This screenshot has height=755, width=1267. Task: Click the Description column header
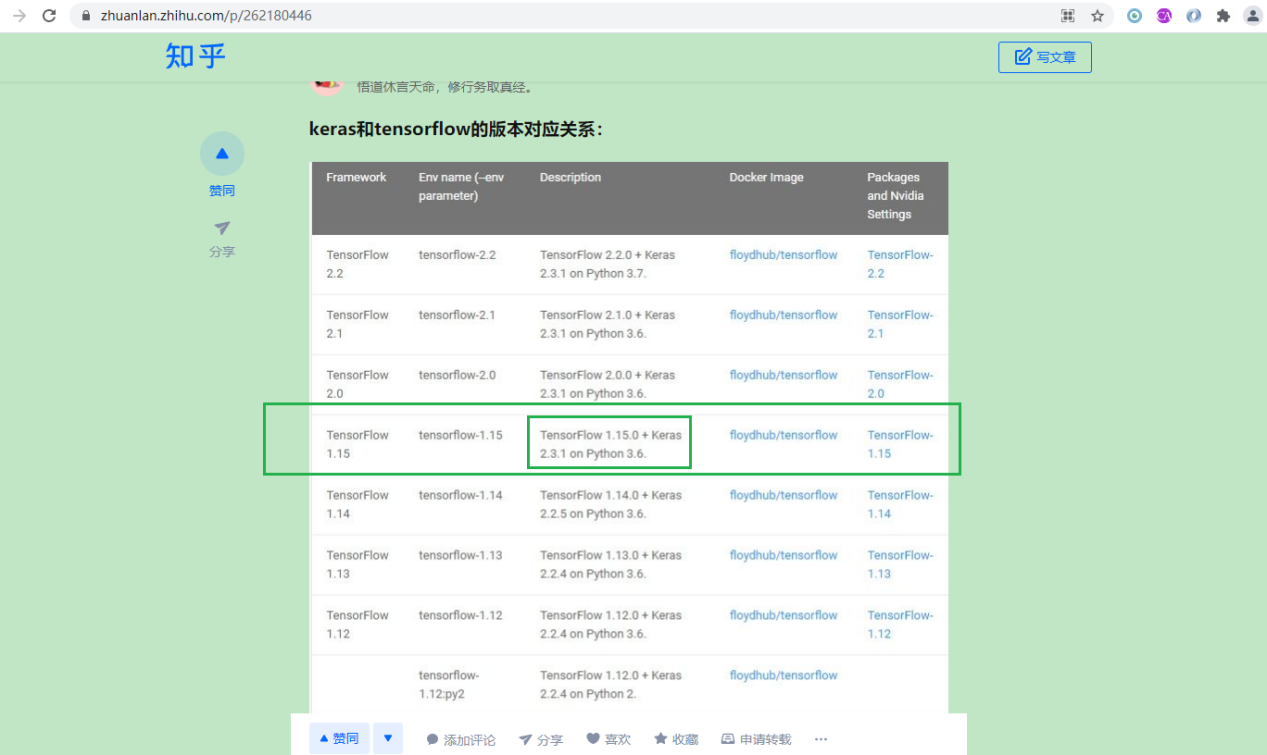coord(570,177)
